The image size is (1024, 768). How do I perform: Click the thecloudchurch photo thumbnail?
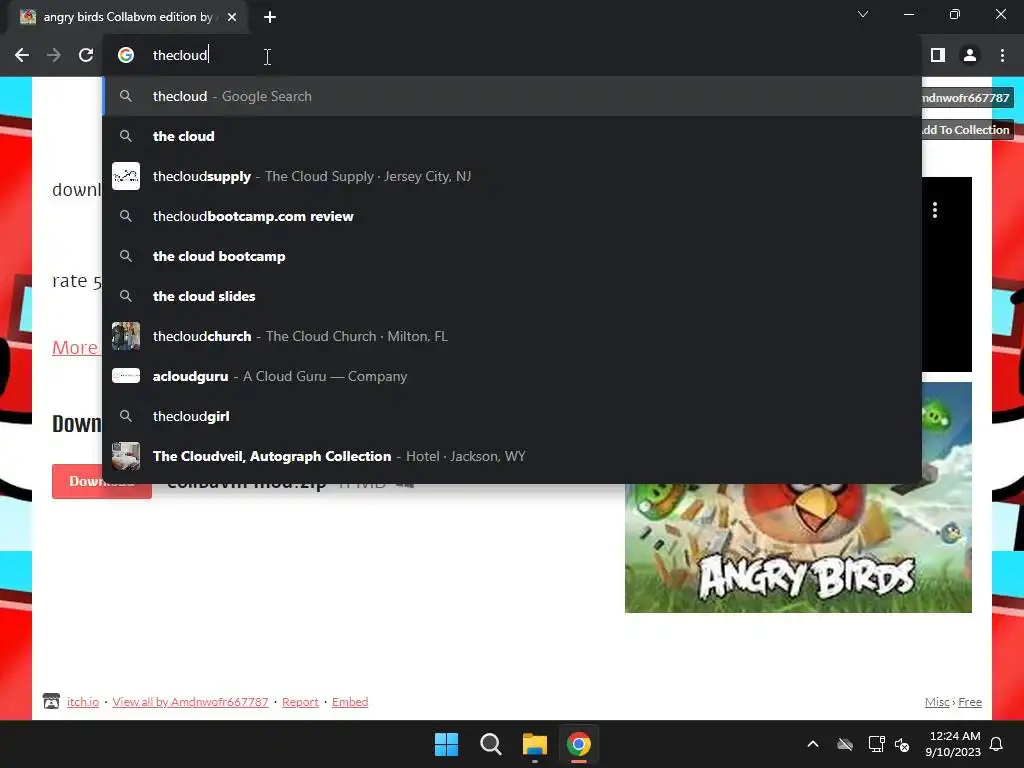(x=126, y=336)
